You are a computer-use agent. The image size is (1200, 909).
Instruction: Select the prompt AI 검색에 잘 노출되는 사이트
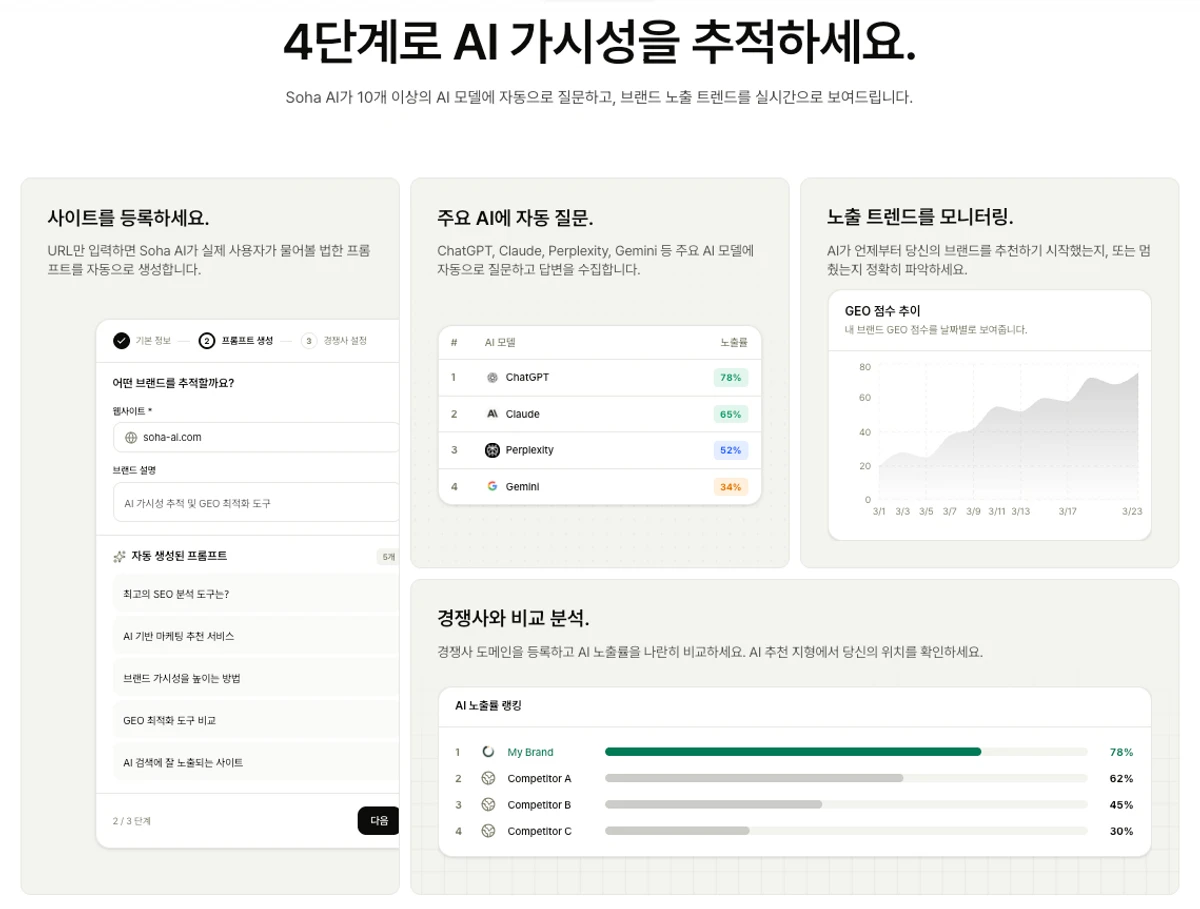click(x=256, y=762)
